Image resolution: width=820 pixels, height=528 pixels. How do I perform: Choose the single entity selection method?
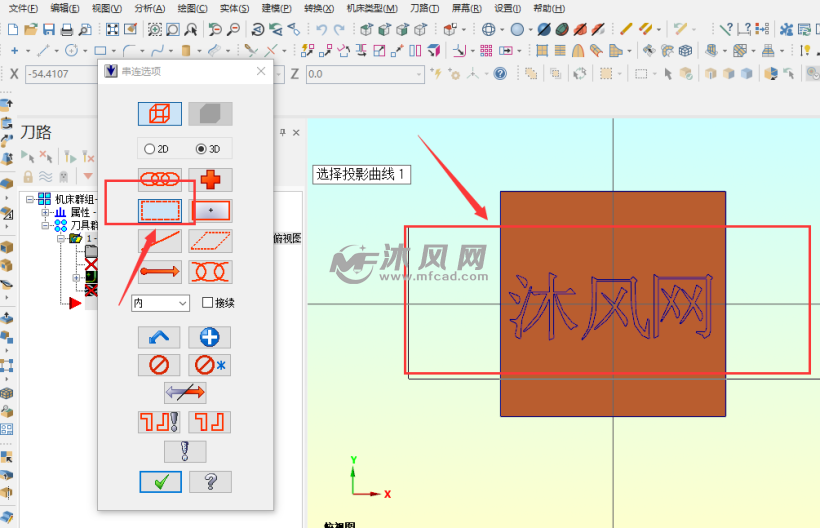160,241
